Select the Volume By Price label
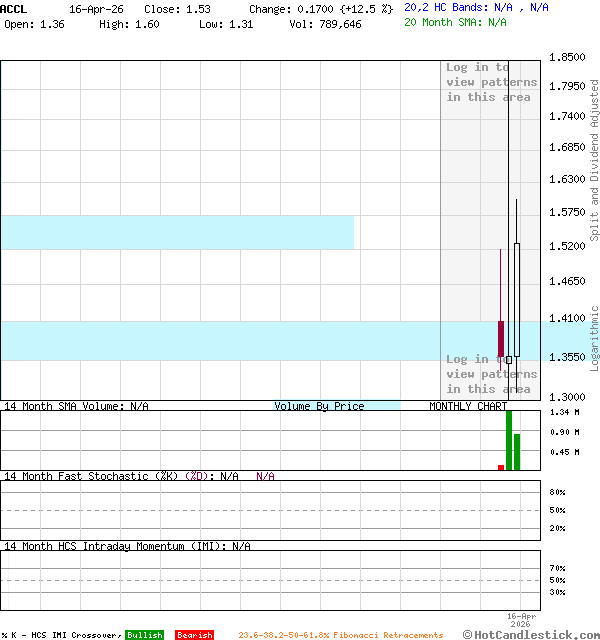Image resolution: width=600 pixels, height=640 pixels. pos(319,406)
